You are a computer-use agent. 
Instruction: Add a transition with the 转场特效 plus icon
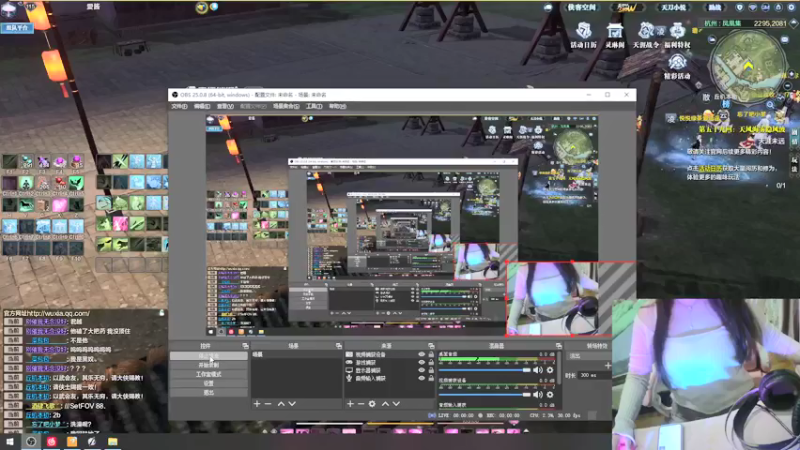608,365
